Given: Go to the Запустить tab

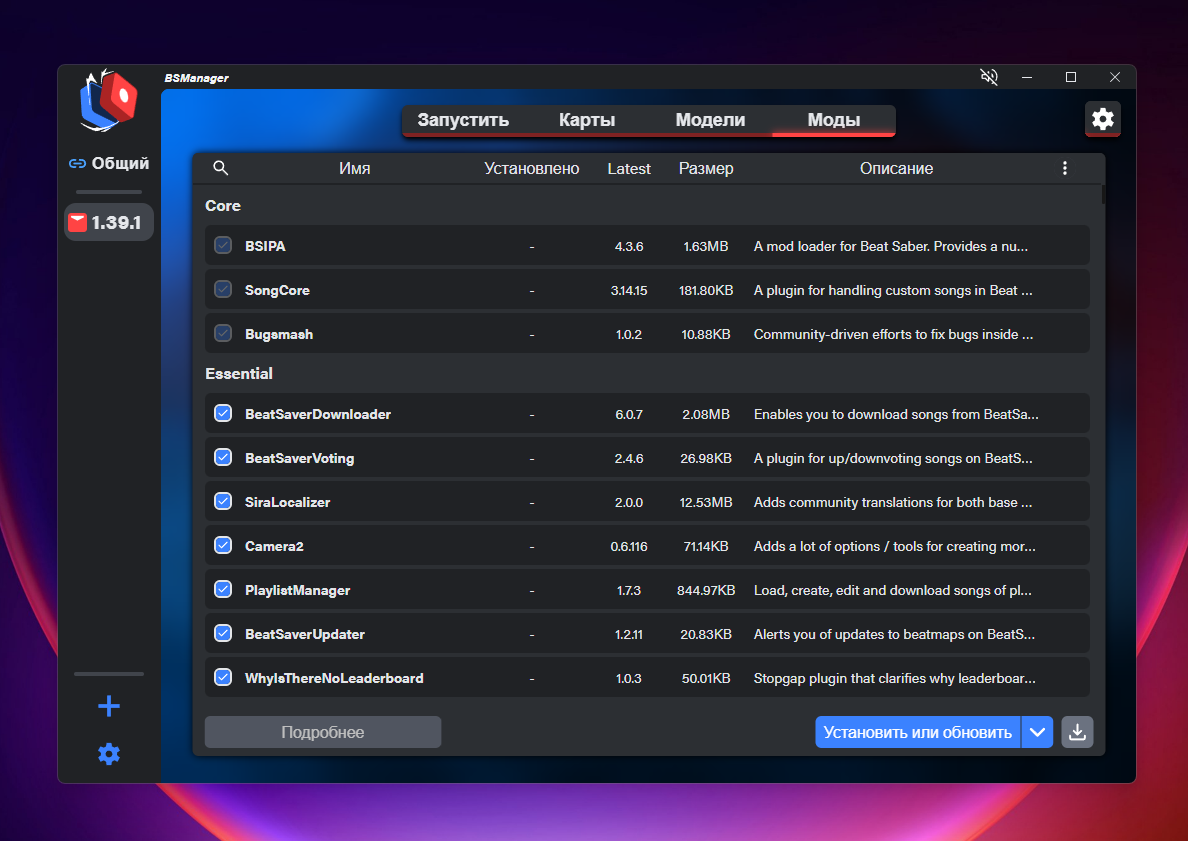Looking at the screenshot, I should coord(463,120).
